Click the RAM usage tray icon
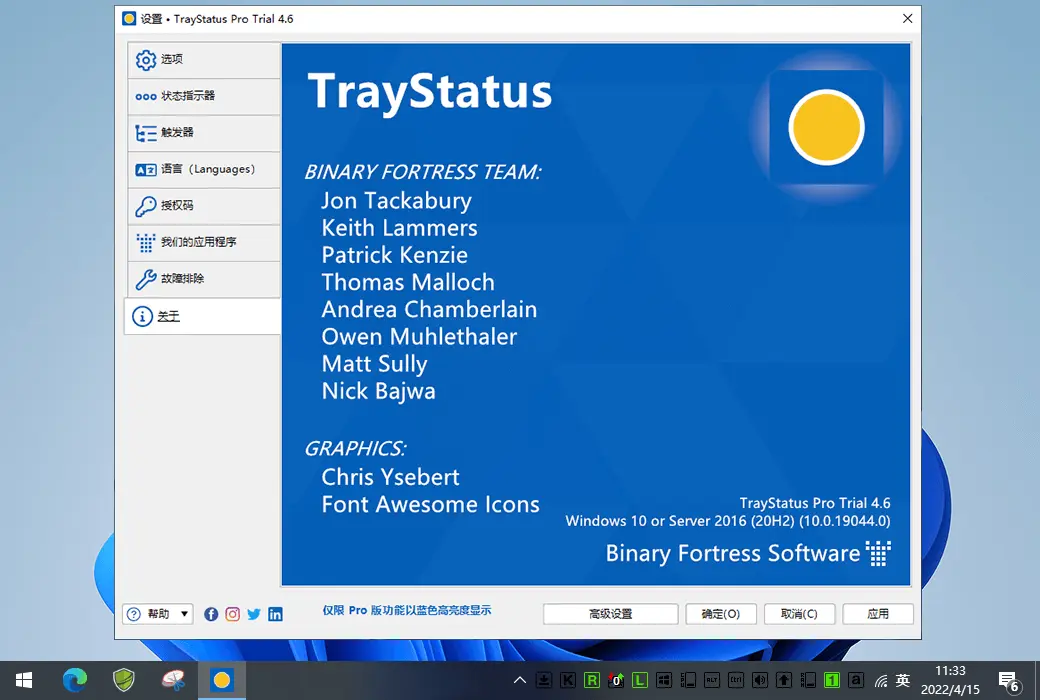Screen dimensions: 1040x700 [x=808, y=680]
